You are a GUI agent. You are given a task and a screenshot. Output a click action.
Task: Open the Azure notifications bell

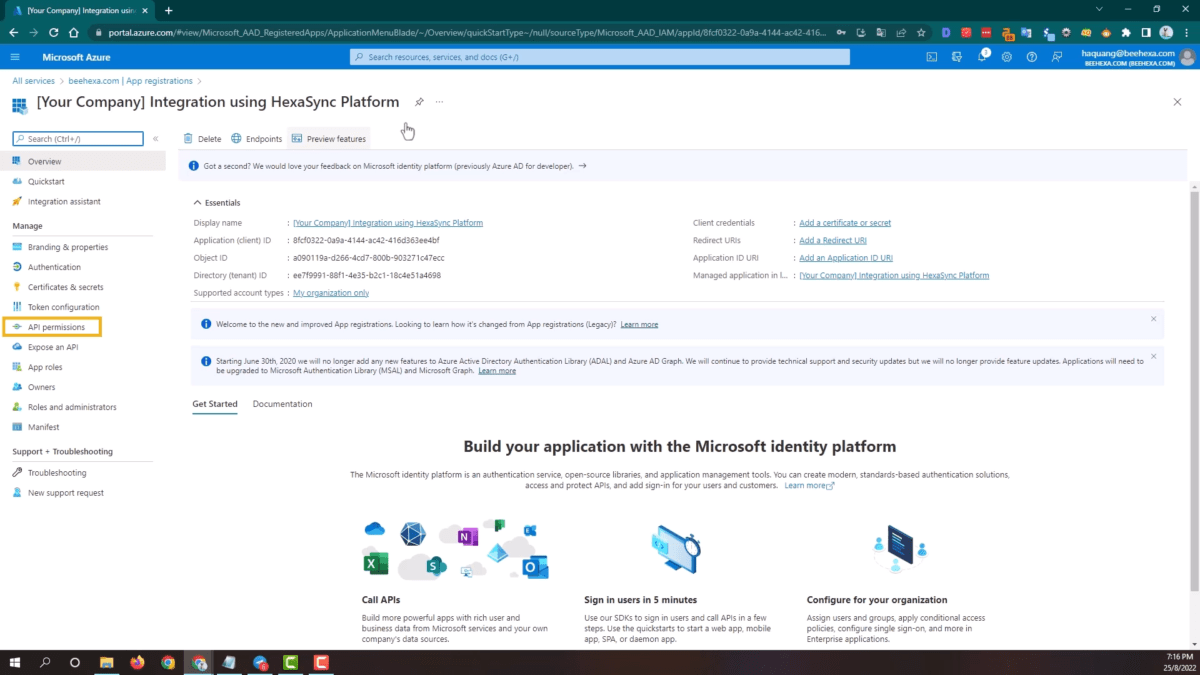[x=981, y=57]
